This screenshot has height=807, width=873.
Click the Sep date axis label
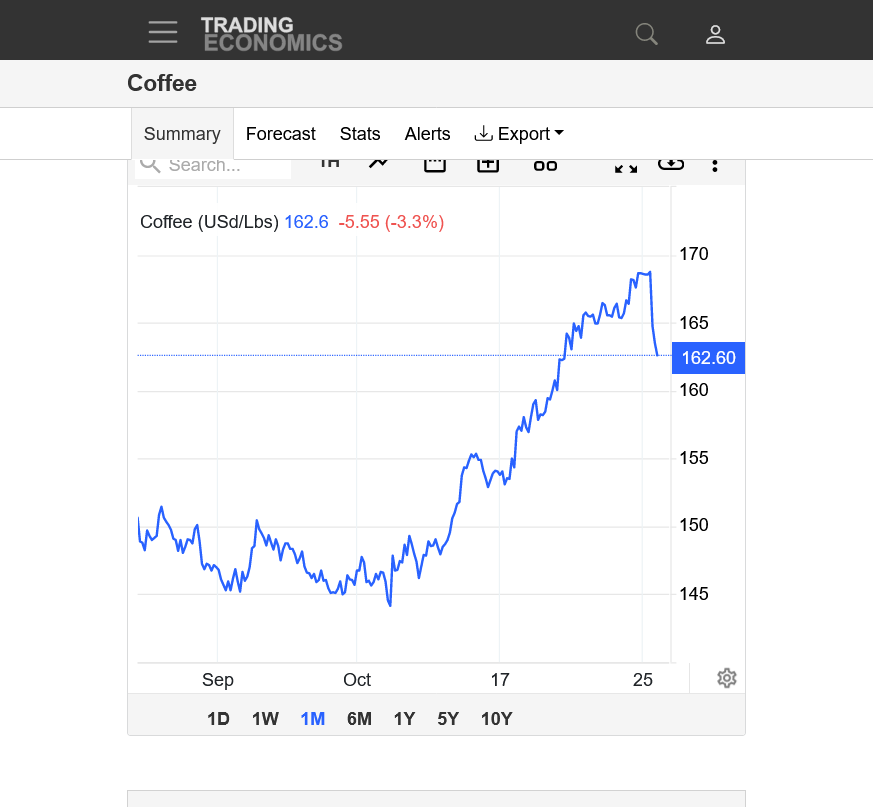218,680
